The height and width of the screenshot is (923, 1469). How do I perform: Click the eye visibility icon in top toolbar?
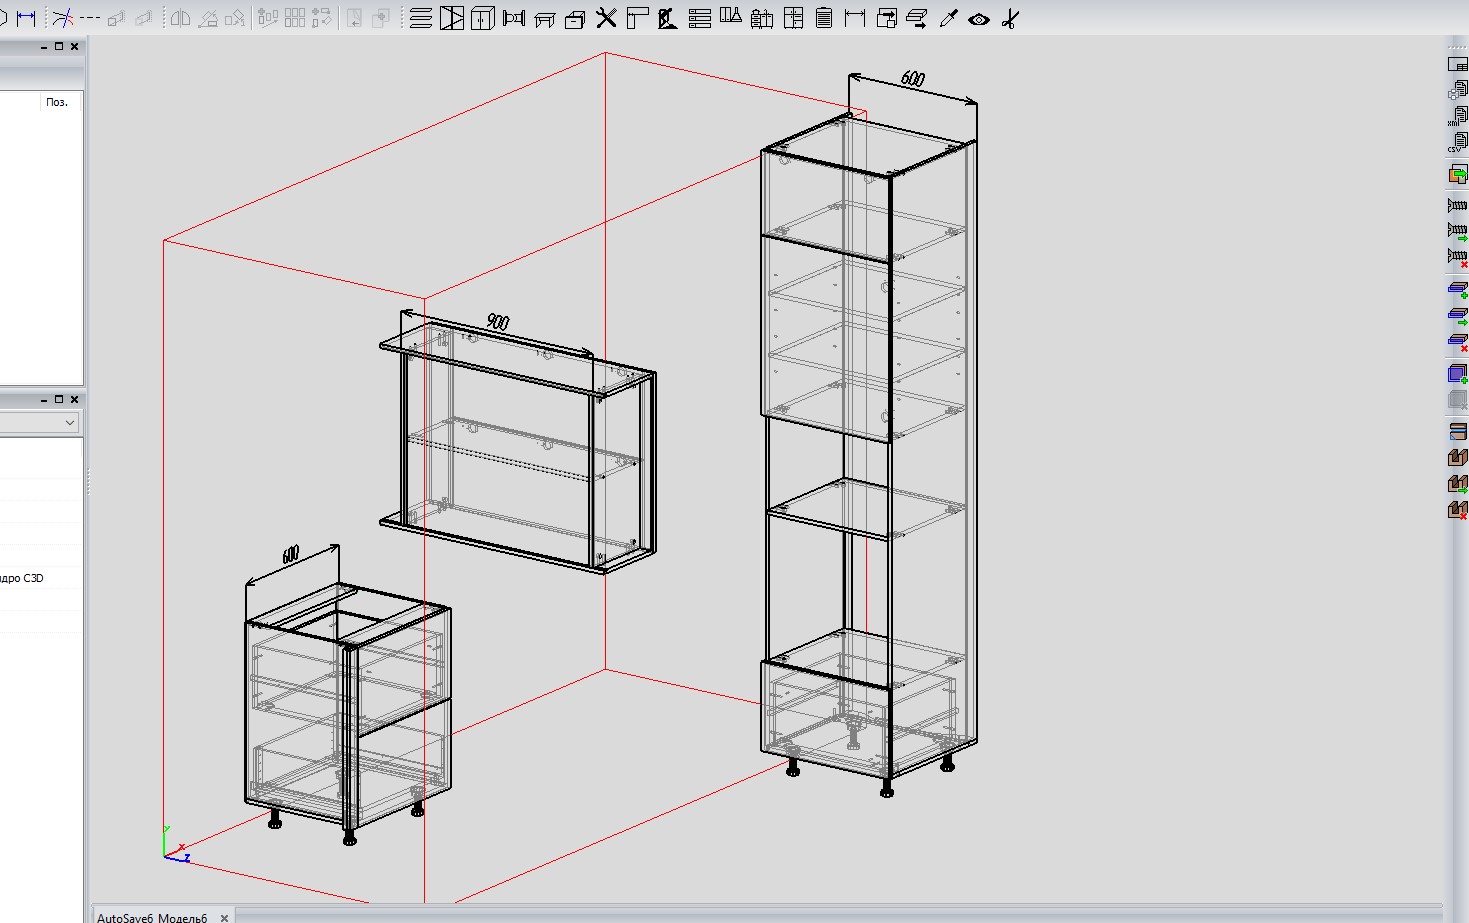[x=979, y=19]
